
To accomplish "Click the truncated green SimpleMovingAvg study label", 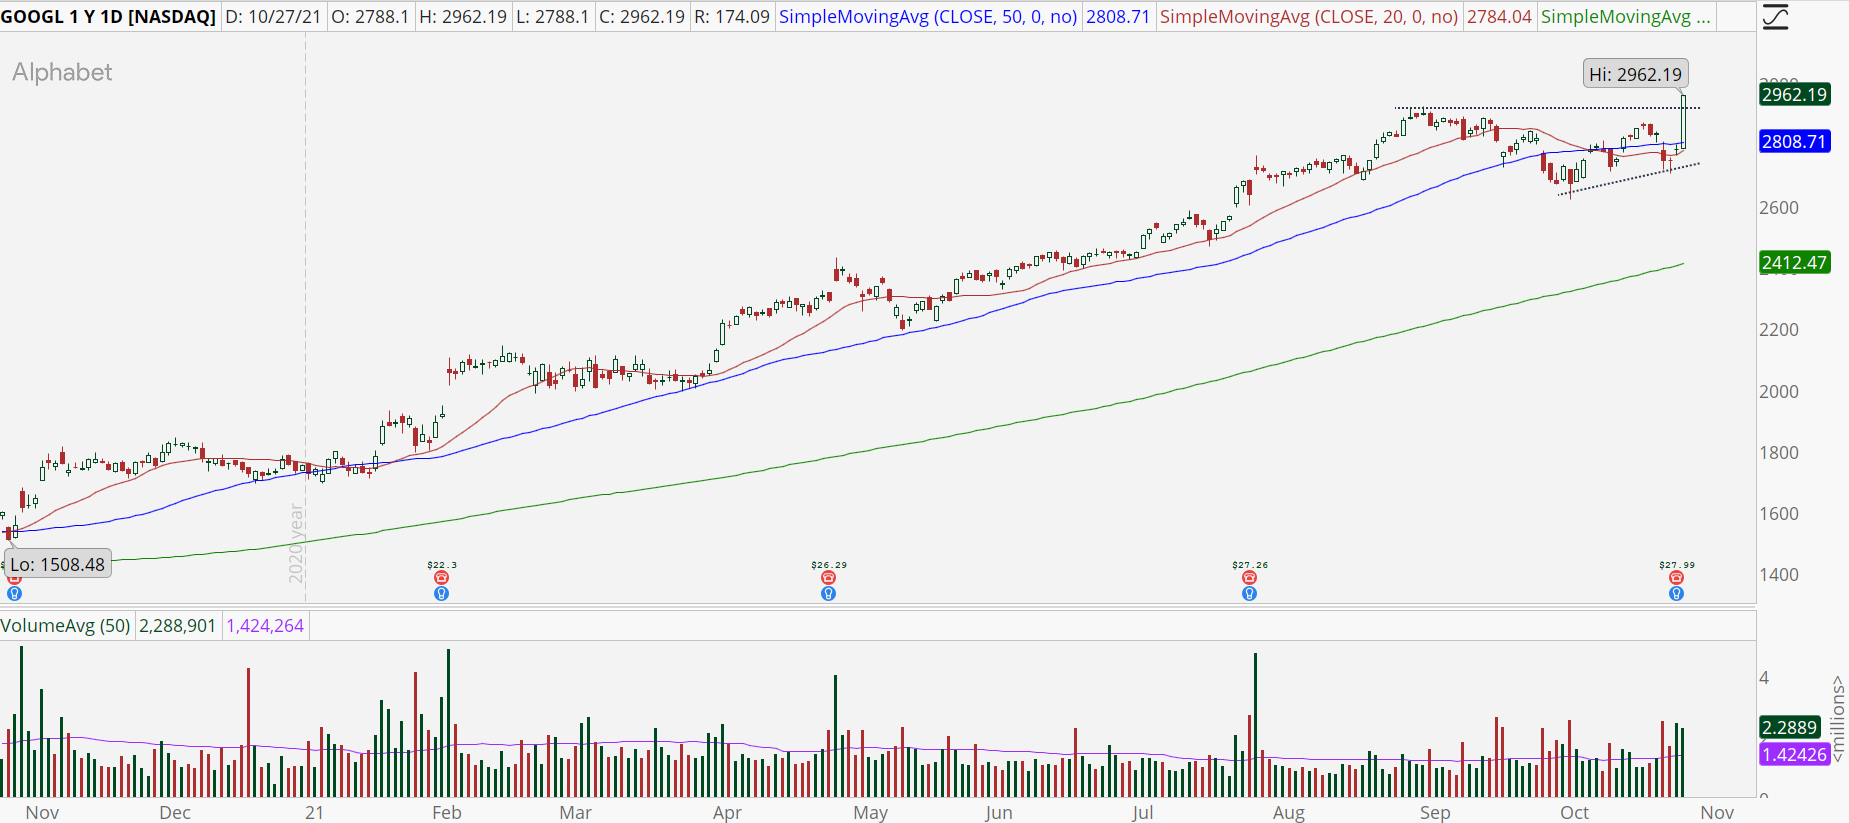I will pyautogui.click(x=1626, y=17).
